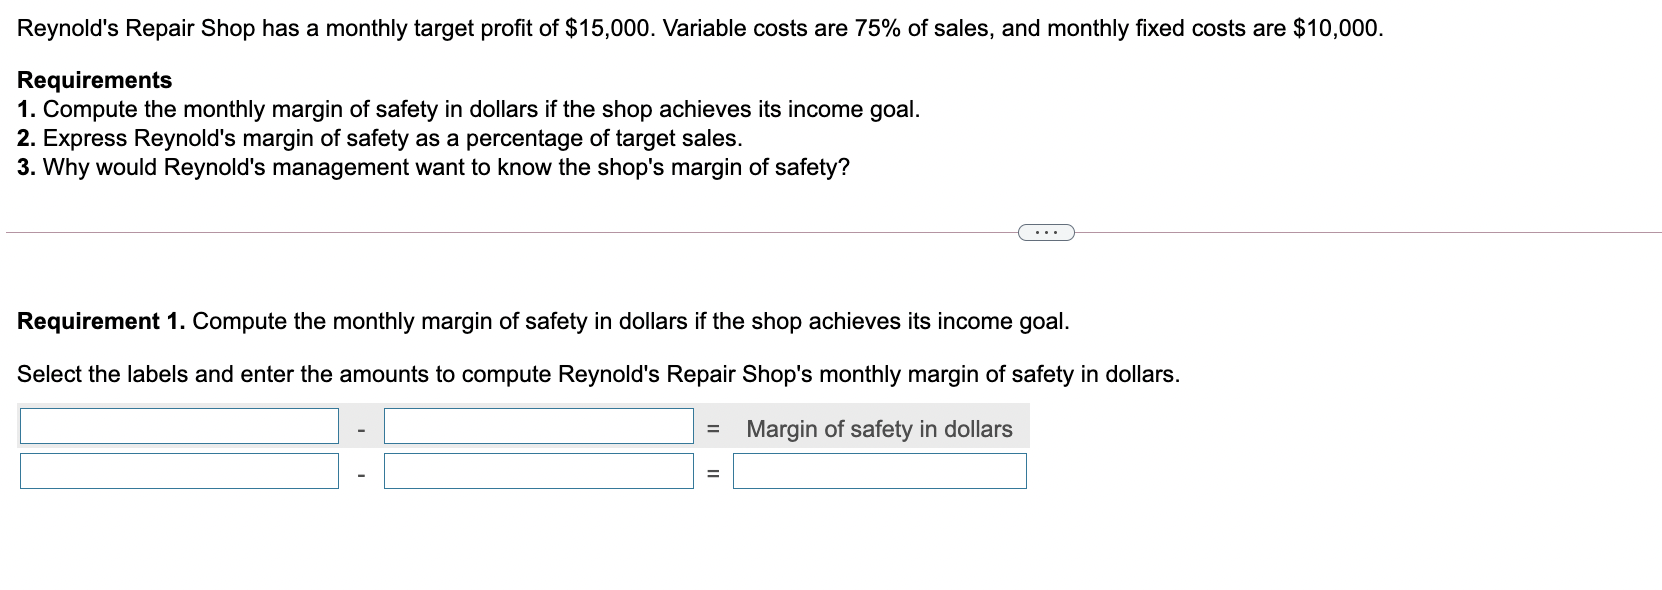This screenshot has height=590, width=1662.
Task: Open the first label selector in row two
Action: coord(178,470)
